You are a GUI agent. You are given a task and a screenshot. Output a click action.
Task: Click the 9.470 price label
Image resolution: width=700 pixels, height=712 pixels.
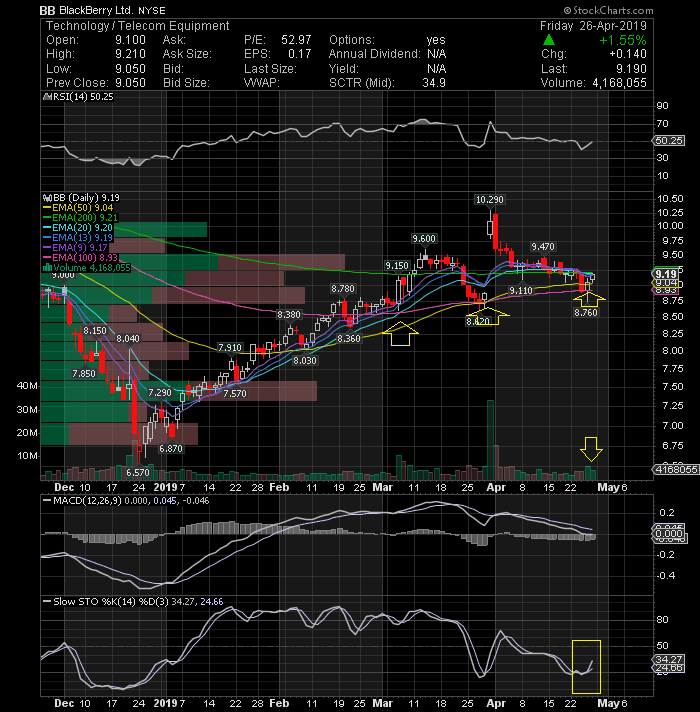pyautogui.click(x=543, y=247)
